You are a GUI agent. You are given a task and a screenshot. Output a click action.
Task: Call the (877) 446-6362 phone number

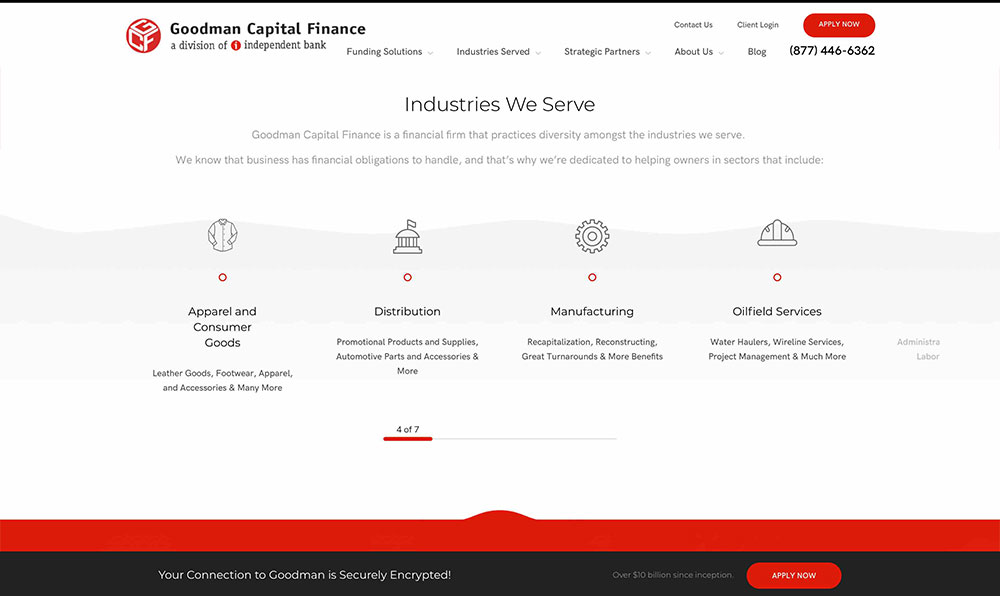(x=832, y=51)
